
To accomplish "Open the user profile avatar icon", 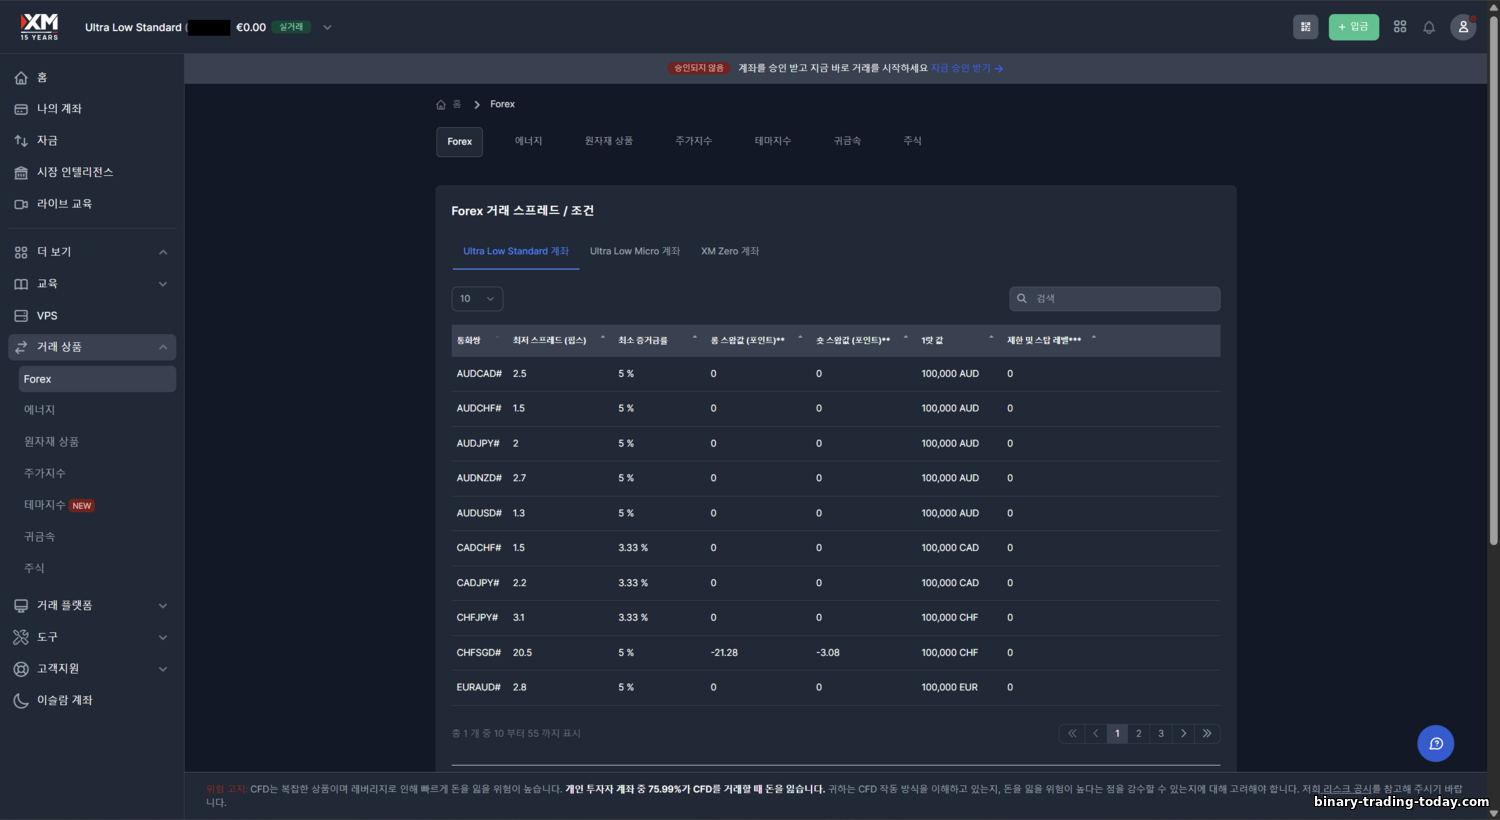I will tap(1463, 27).
